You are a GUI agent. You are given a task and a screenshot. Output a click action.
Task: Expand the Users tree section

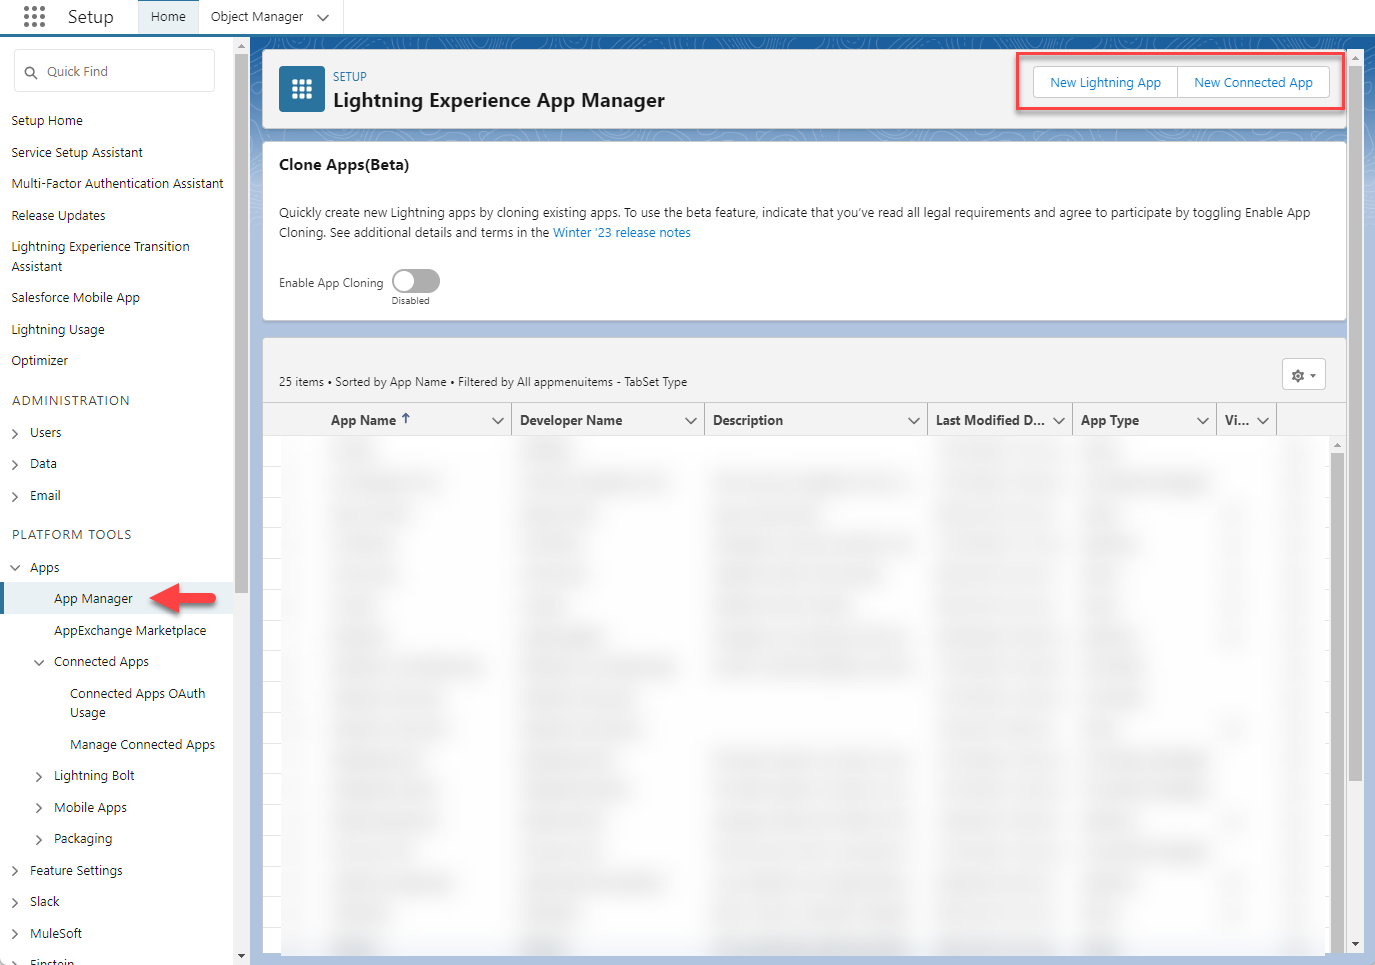click(x=15, y=434)
